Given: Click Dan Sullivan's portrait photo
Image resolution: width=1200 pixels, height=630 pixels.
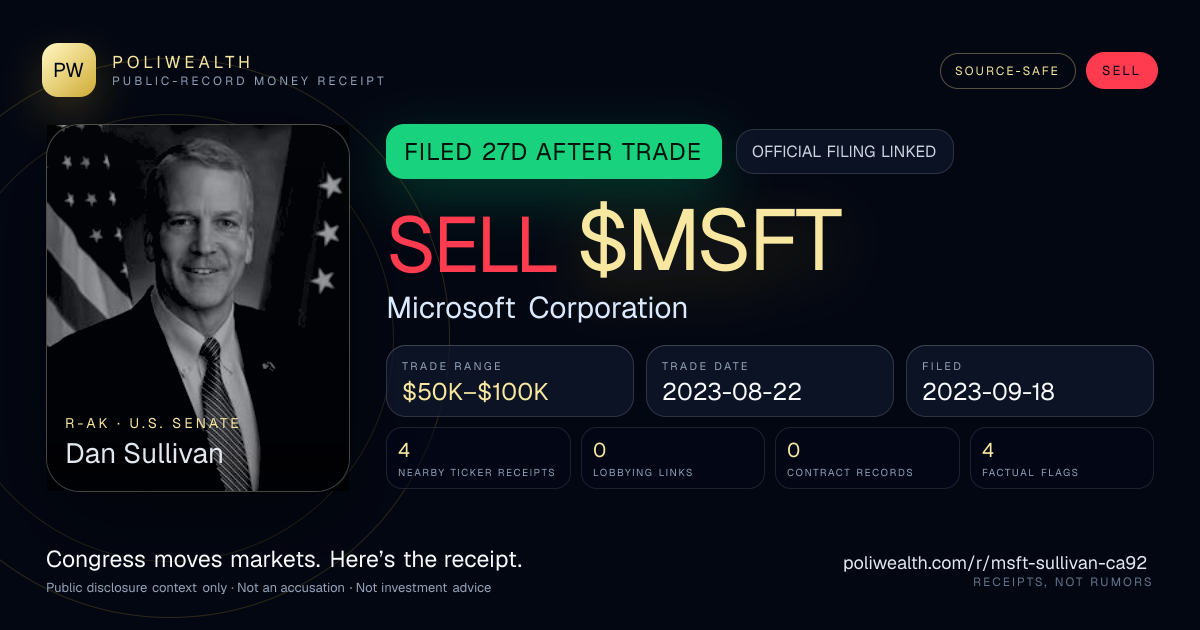Looking at the screenshot, I should (198, 307).
